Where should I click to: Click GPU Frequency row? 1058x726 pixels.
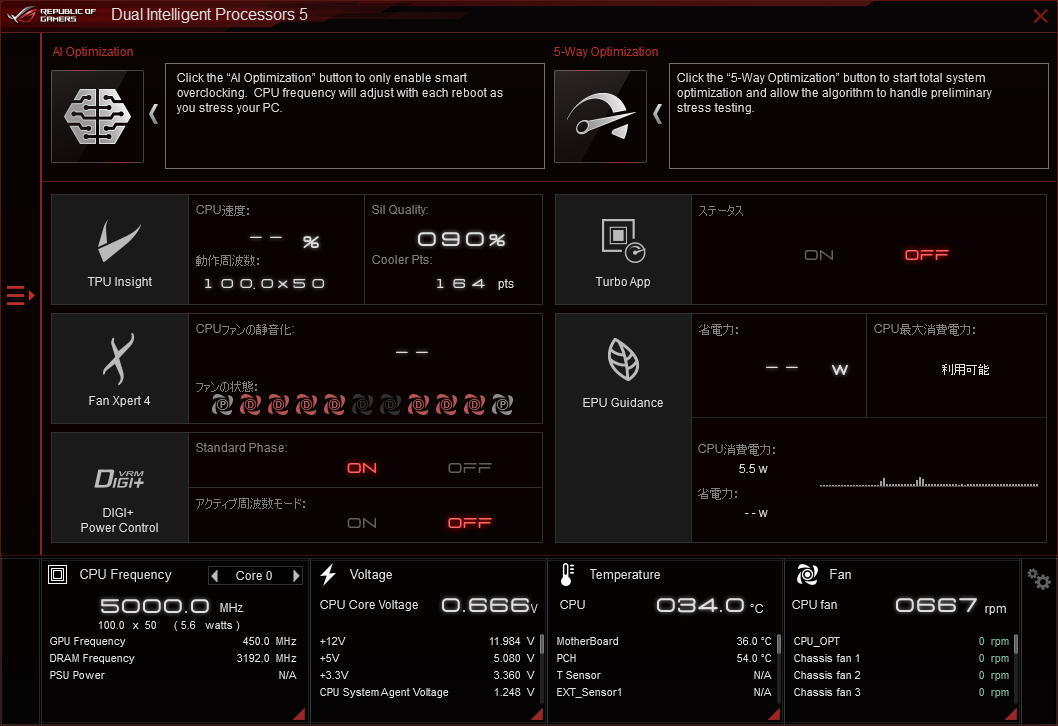[173, 642]
